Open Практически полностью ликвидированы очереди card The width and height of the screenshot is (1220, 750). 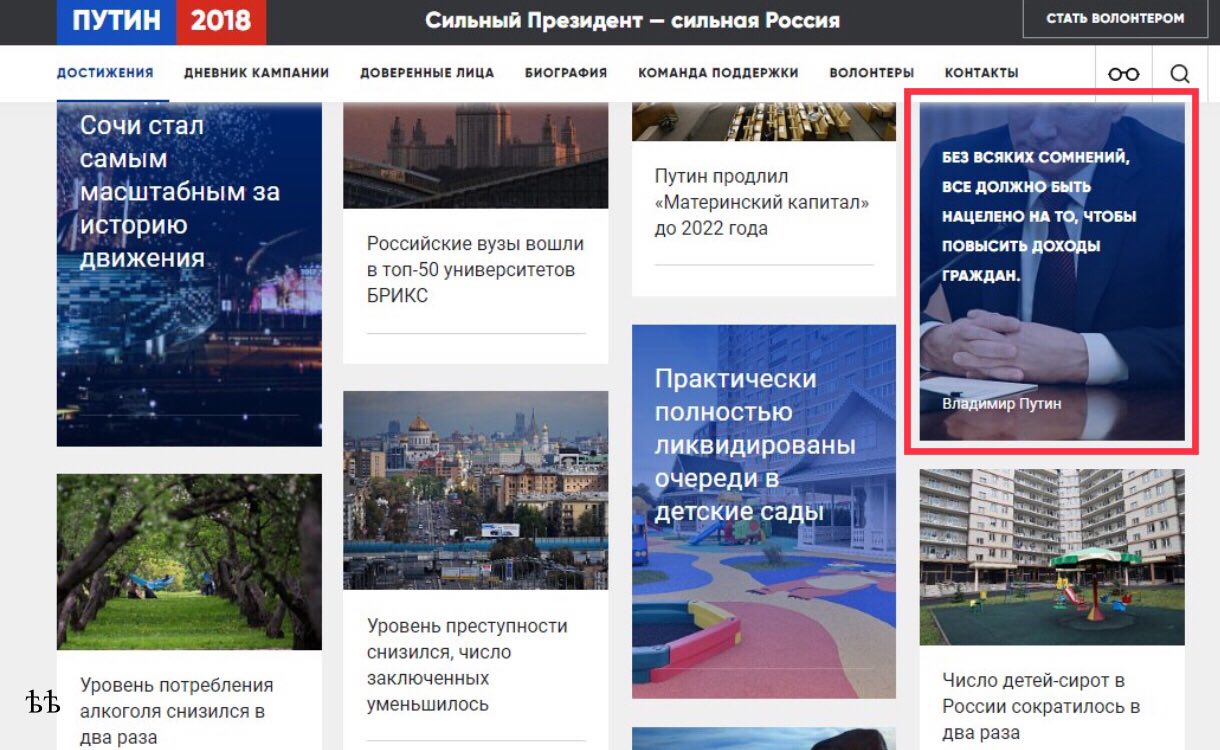pos(764,511)
